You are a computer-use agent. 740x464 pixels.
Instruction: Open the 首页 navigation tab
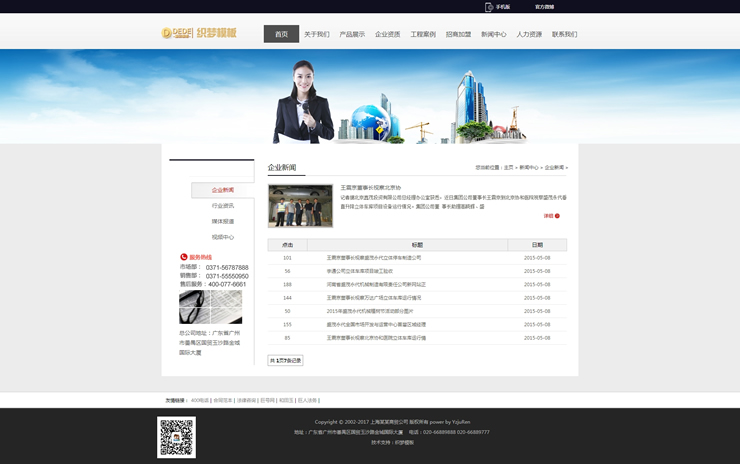click(x=281, y=34)
